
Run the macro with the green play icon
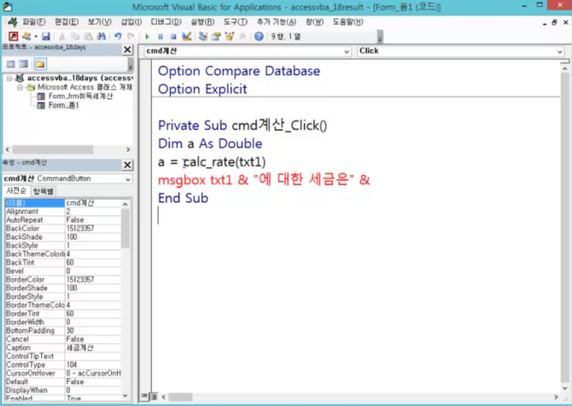coord(147,36)
